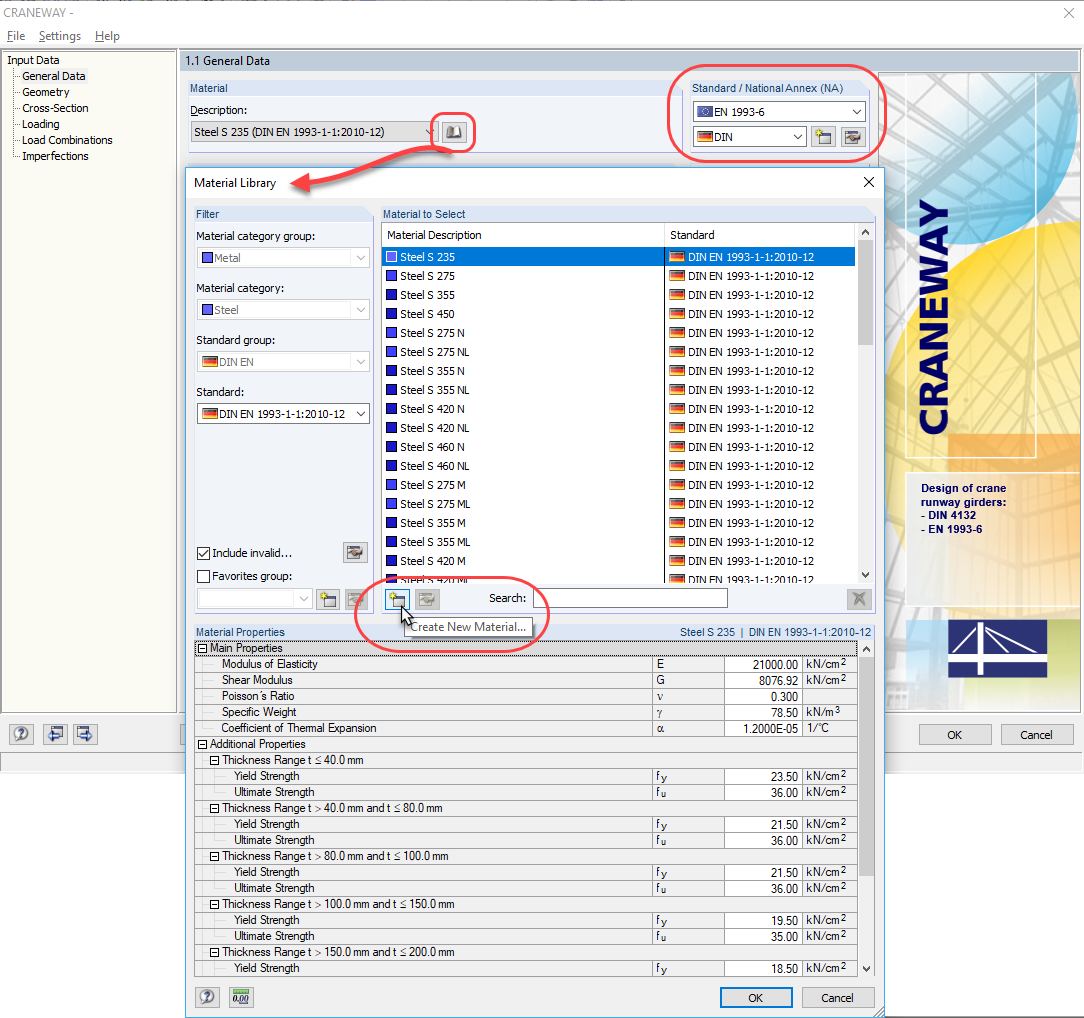Collapse Thickness Range t ≤ 40.0 mm
The height and width of the screenshot is (1018, 1084).
coord(215,760)
